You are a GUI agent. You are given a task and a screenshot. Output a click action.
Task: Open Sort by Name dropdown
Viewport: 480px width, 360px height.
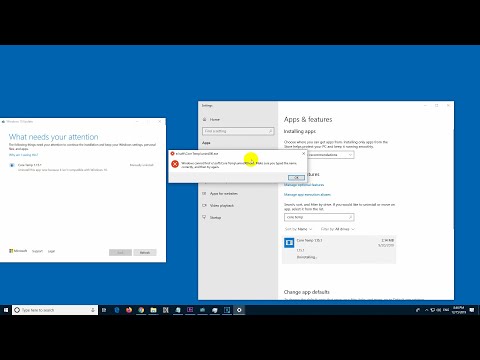[x=298, y=229]
